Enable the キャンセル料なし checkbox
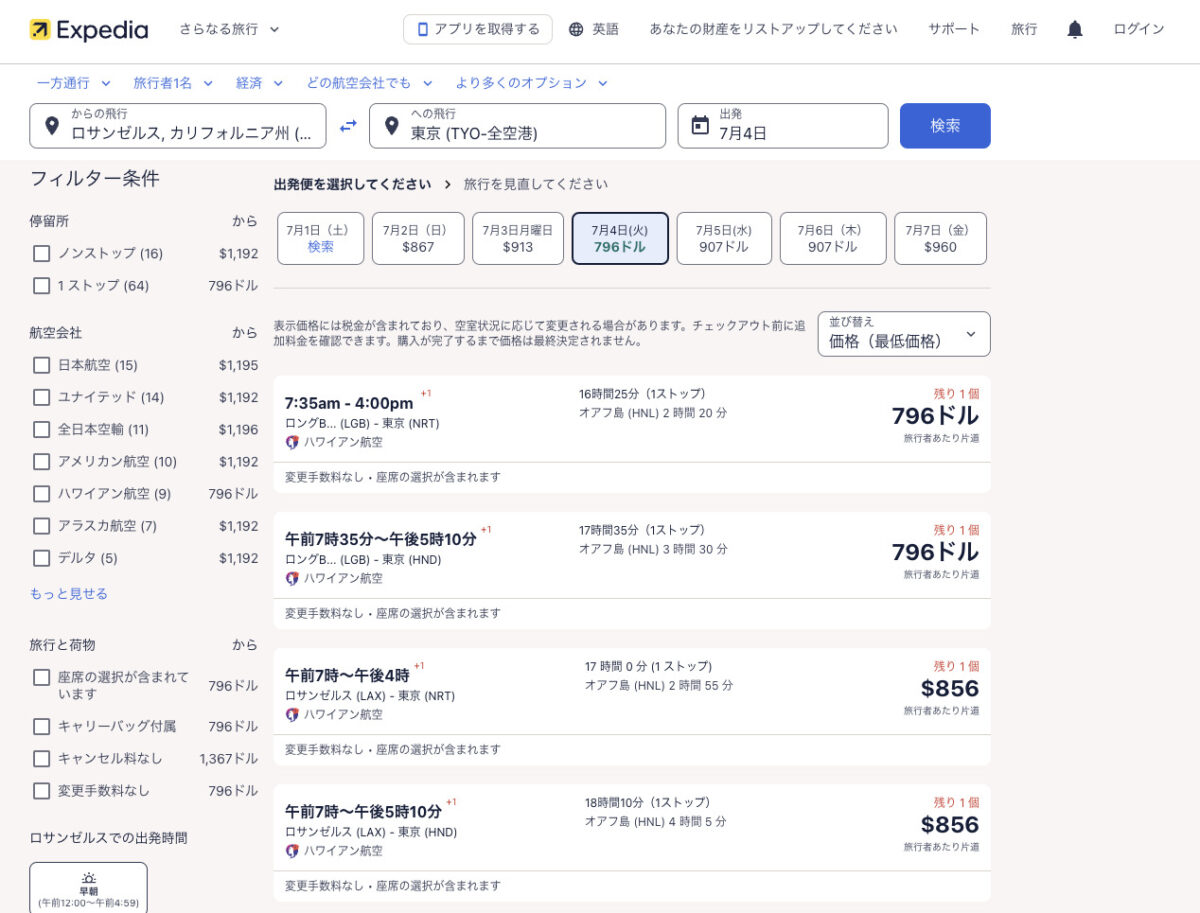1200x913 pixels. [41, 759]
